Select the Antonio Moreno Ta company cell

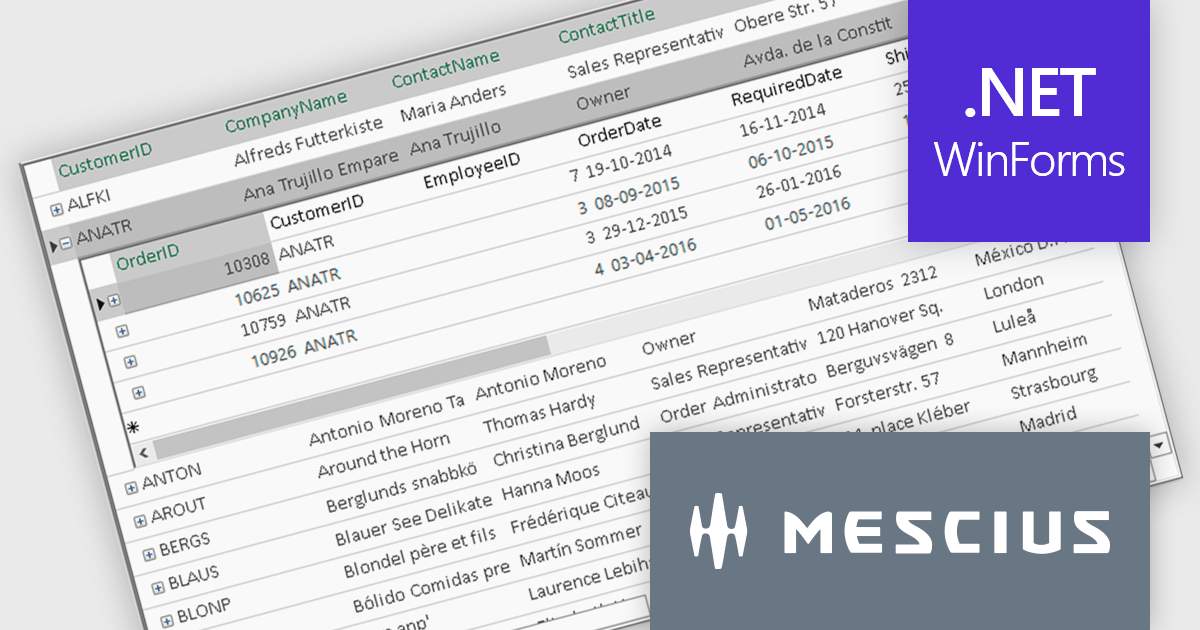pyautogui.click(x=387, y=419)
